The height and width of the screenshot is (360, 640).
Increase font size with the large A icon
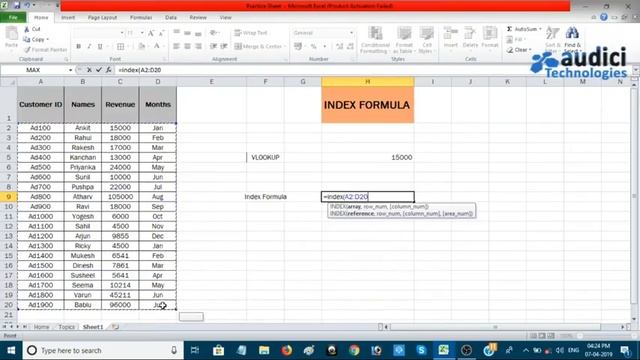pos(151,33)
